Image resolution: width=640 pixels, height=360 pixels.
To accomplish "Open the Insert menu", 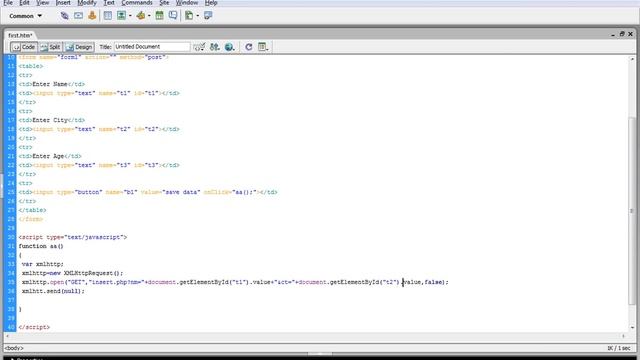I will (63, 3).
